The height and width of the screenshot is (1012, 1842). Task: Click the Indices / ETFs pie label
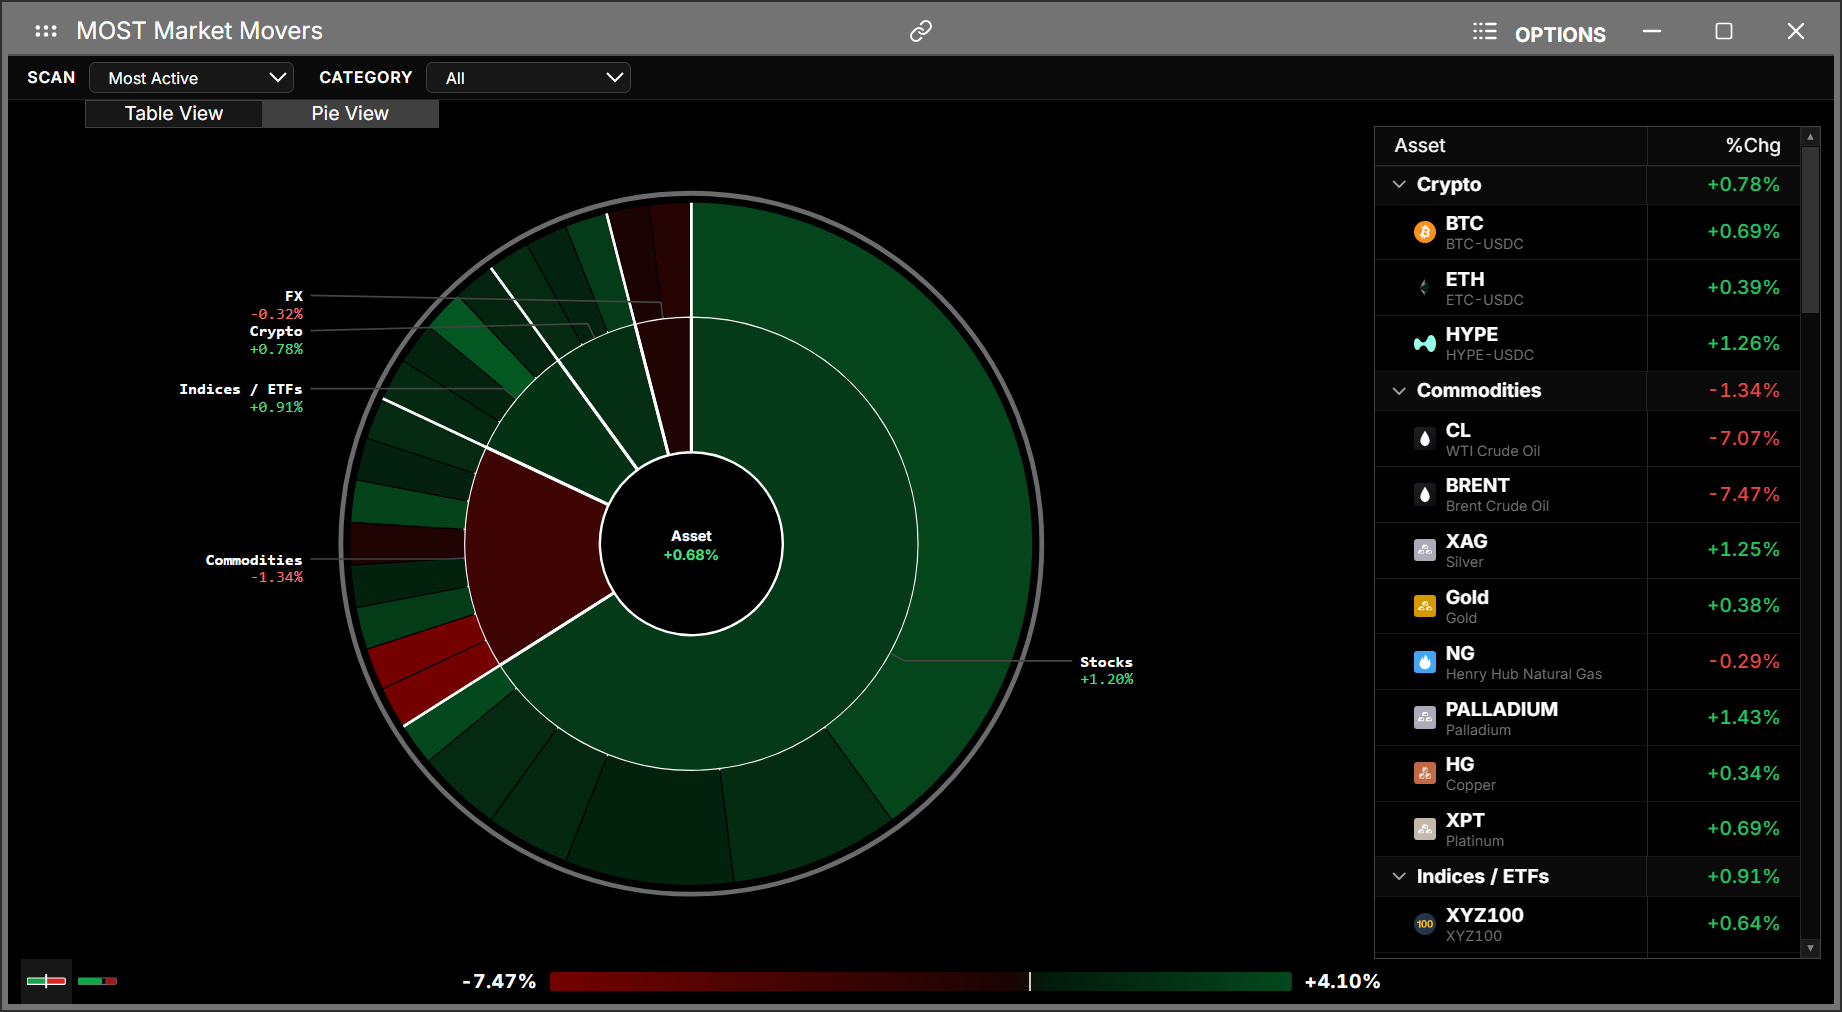(241, 398)
